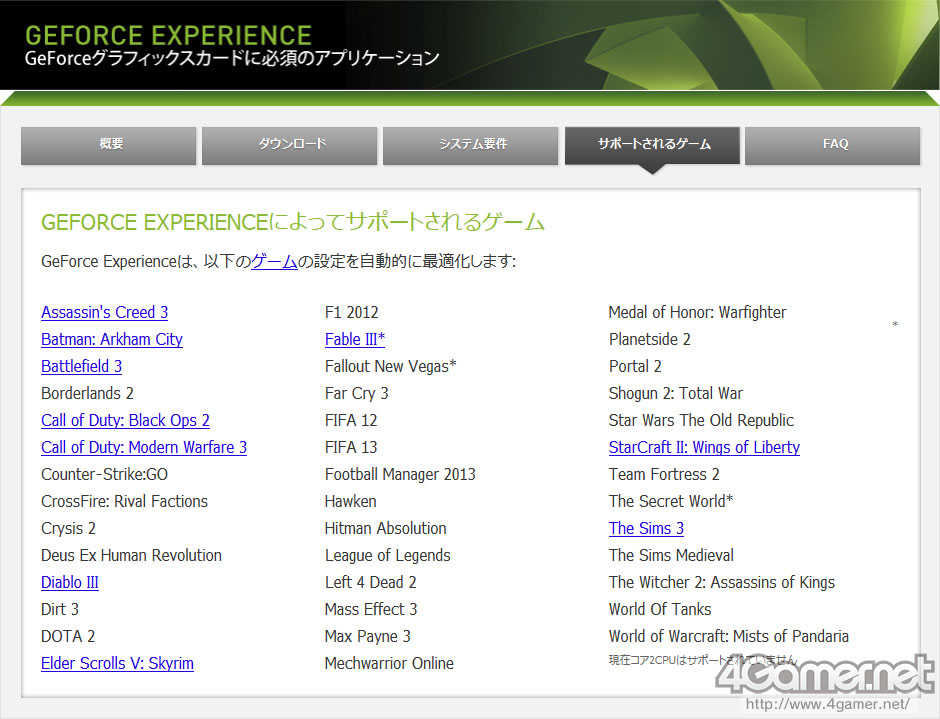Image resolution: width=940 pixels, height=719 pixels.
Task: Open the サポートされるゲーム tab
Action: (x=652, y=145)
